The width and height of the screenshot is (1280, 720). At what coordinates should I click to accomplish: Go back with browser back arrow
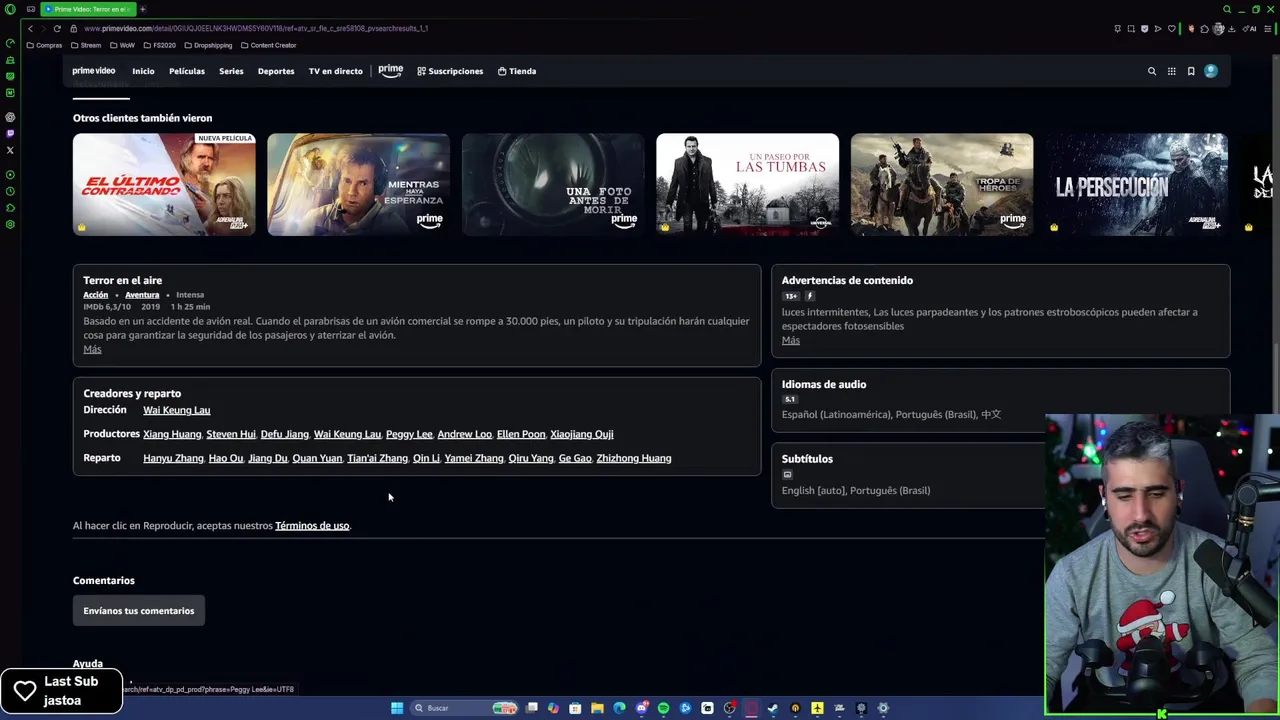(x=30, y=28)
